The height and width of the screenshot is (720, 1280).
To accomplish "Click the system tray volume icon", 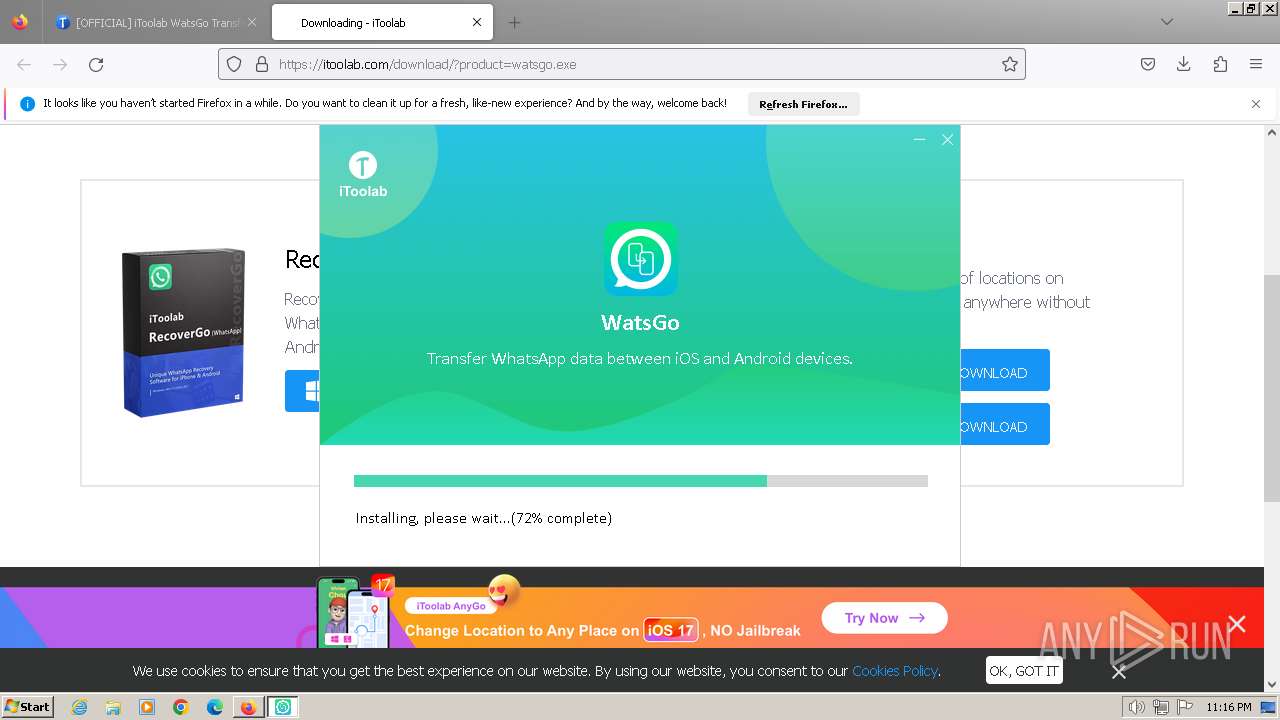I will 1136,707.
